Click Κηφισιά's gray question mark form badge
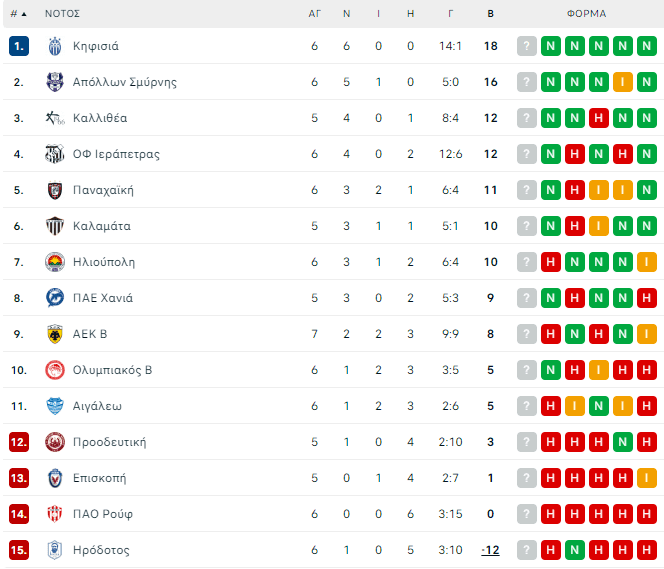The image size is (664, 569). click(527, 46)
